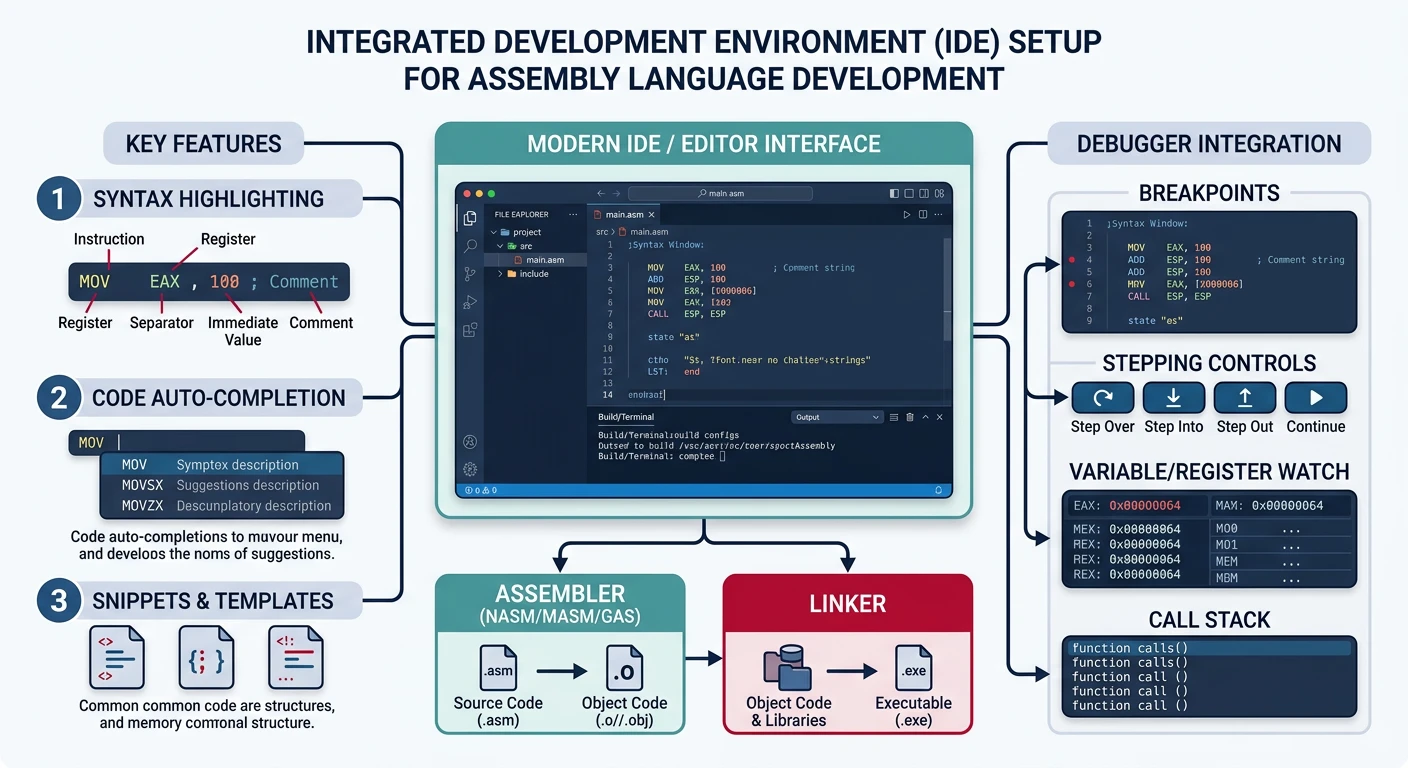Switch to the main.asm editor tab
1408x768 pixels.
click(624, 214)
